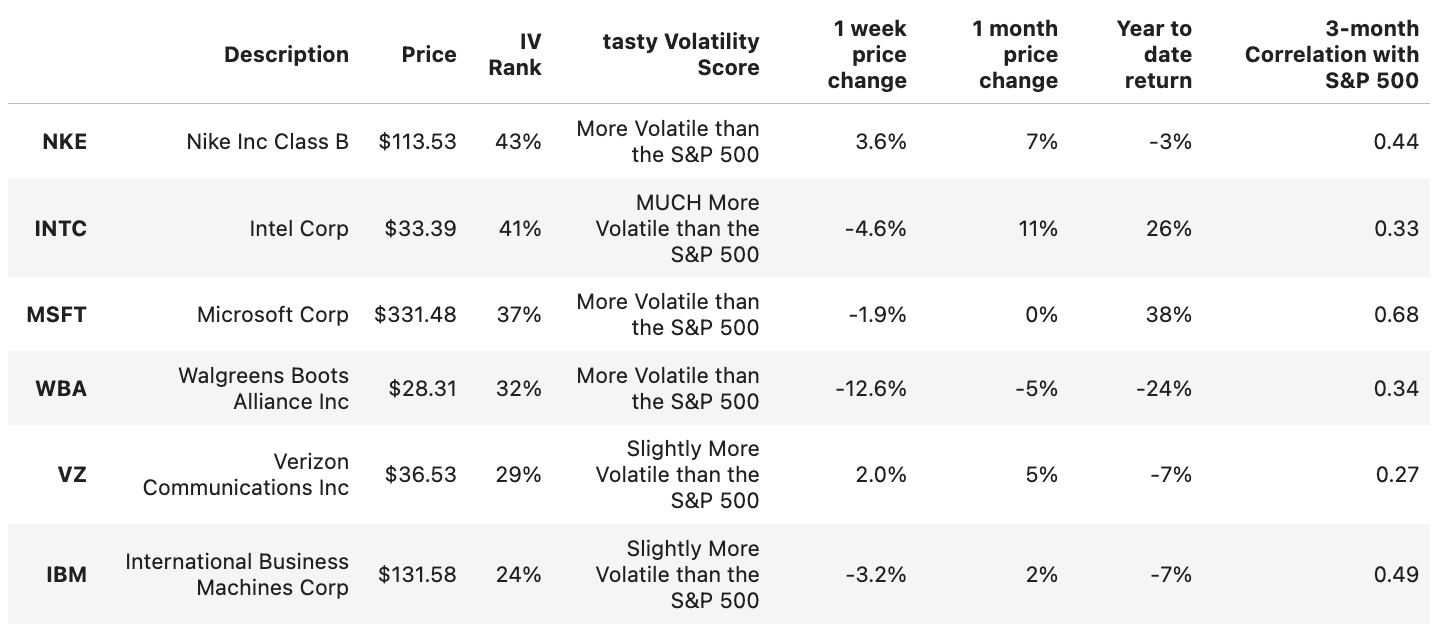Click 3-month Correlation with S&P 500 header
Screen dimensions: 1440x634
[x=1332, y=55]
